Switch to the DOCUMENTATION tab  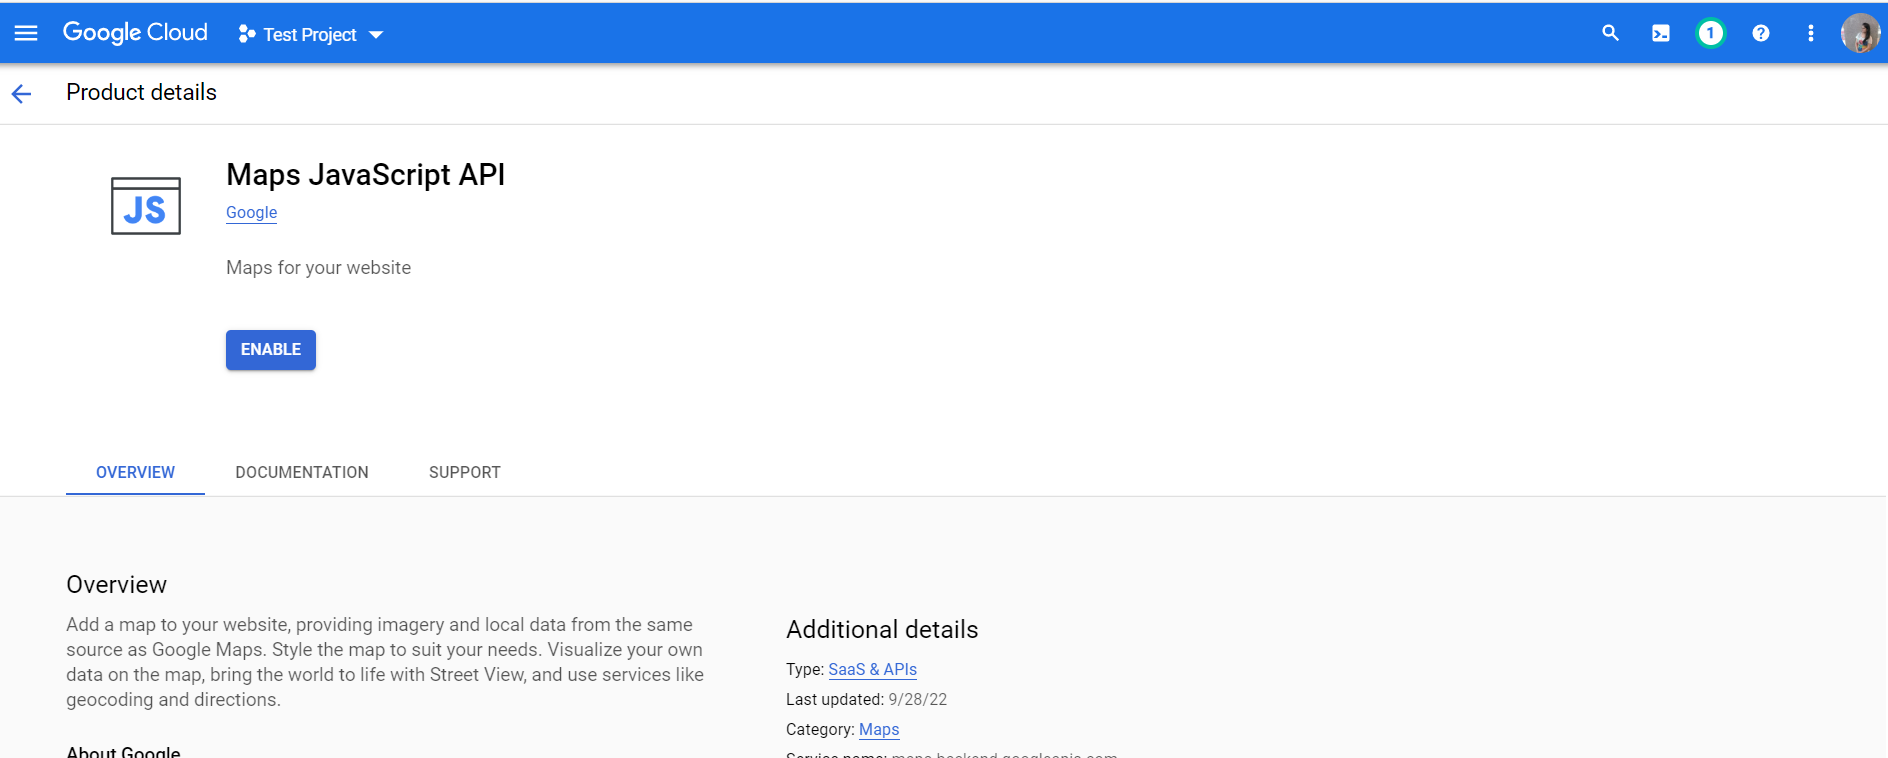click(302, 472)
